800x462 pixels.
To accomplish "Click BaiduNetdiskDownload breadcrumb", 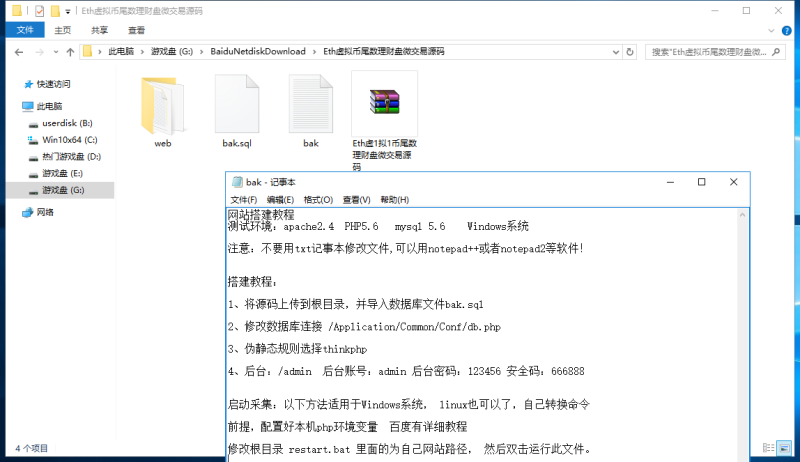I will tap(258, 52).
